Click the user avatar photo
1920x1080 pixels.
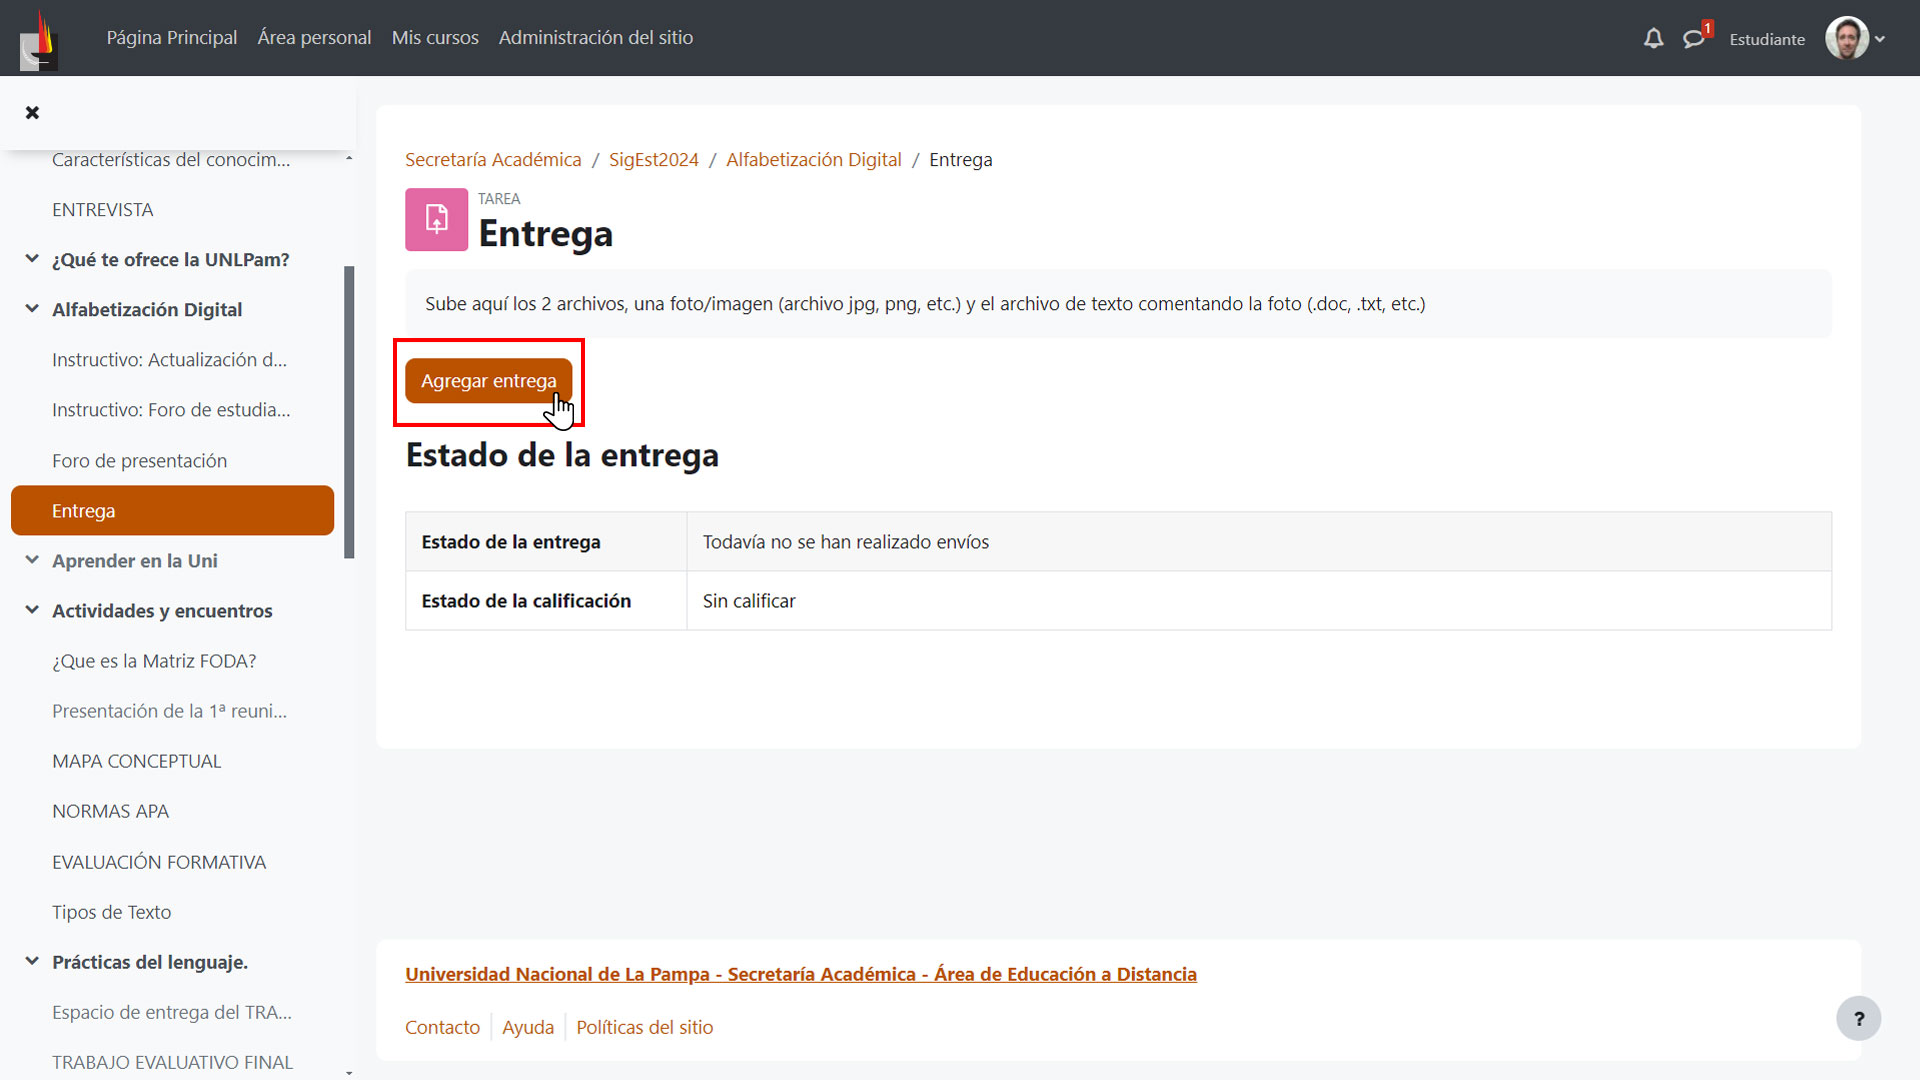(x=1846, y=38)
